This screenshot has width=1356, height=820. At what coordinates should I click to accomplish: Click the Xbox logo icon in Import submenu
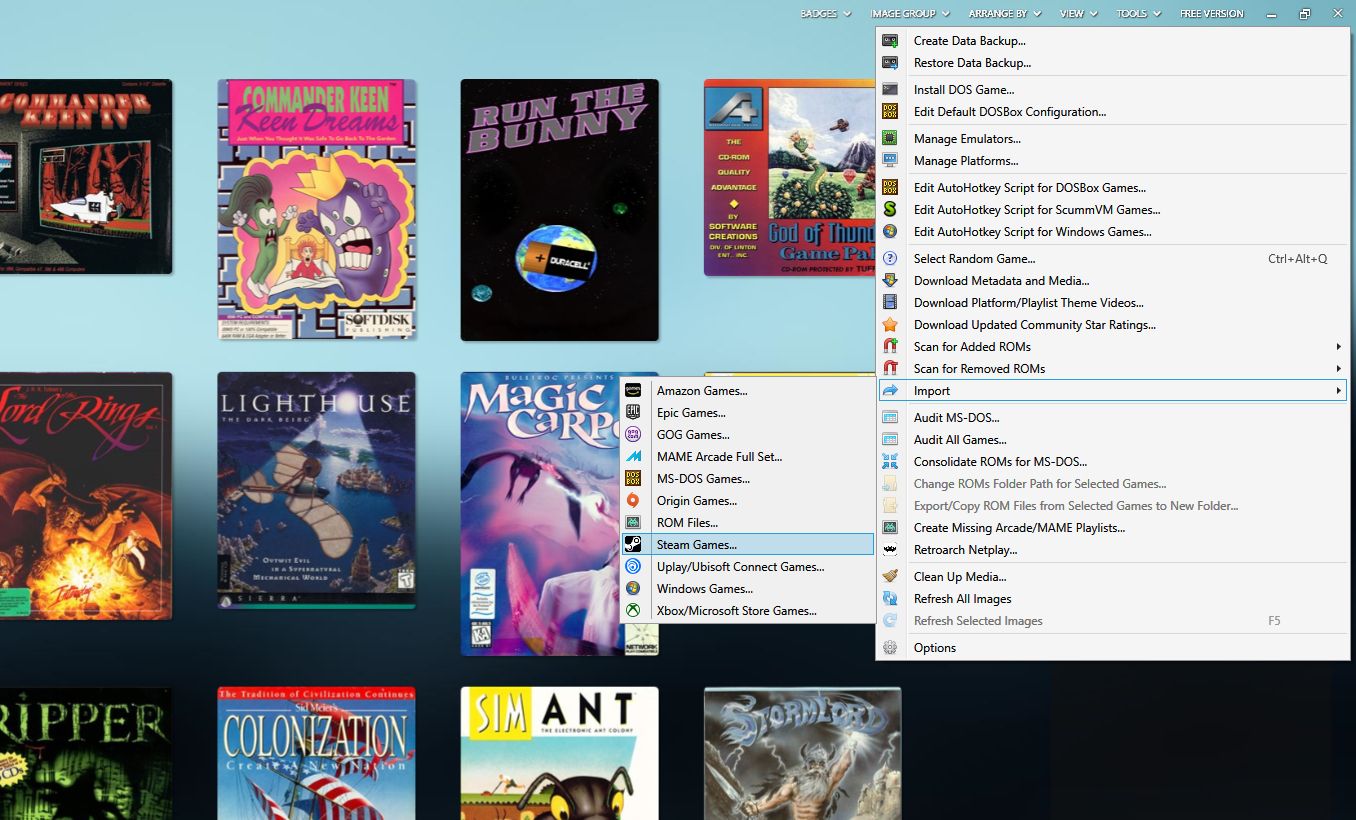coord(633,611)
